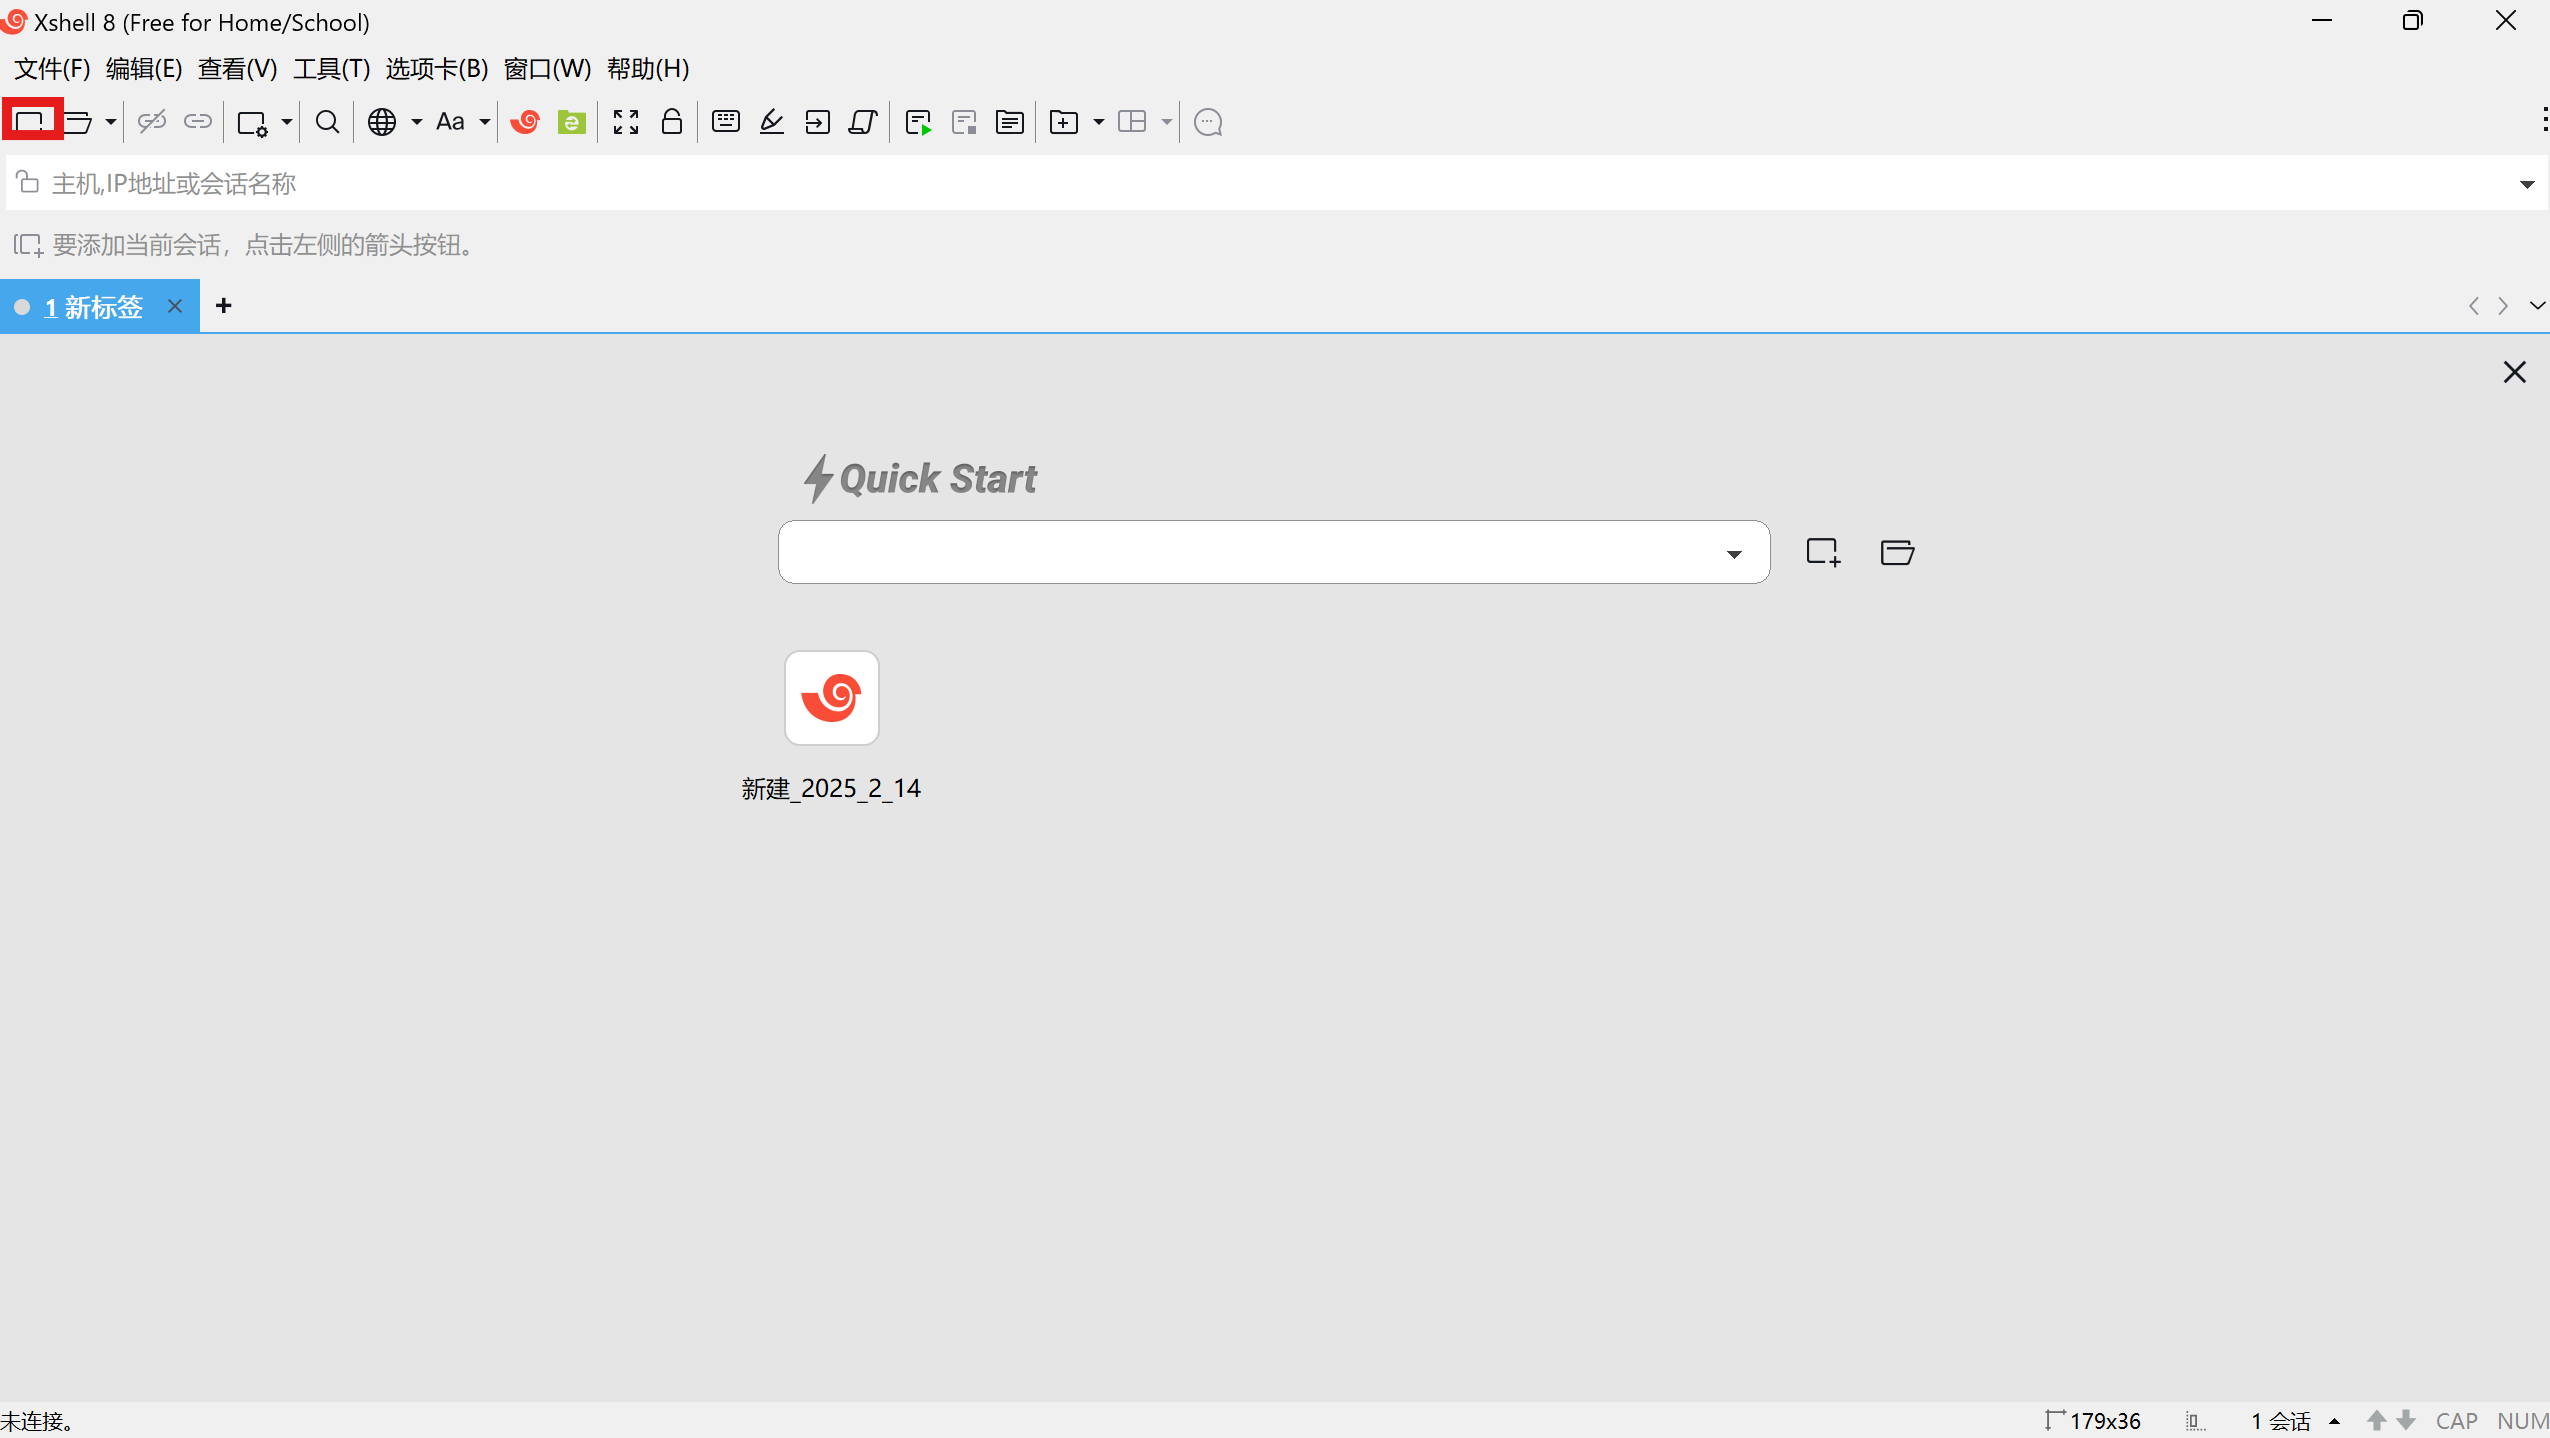This screenshot has width=2550, height=1438.
Task: Expand the Quick Start combo box arrow
Action: [1734, 554]
